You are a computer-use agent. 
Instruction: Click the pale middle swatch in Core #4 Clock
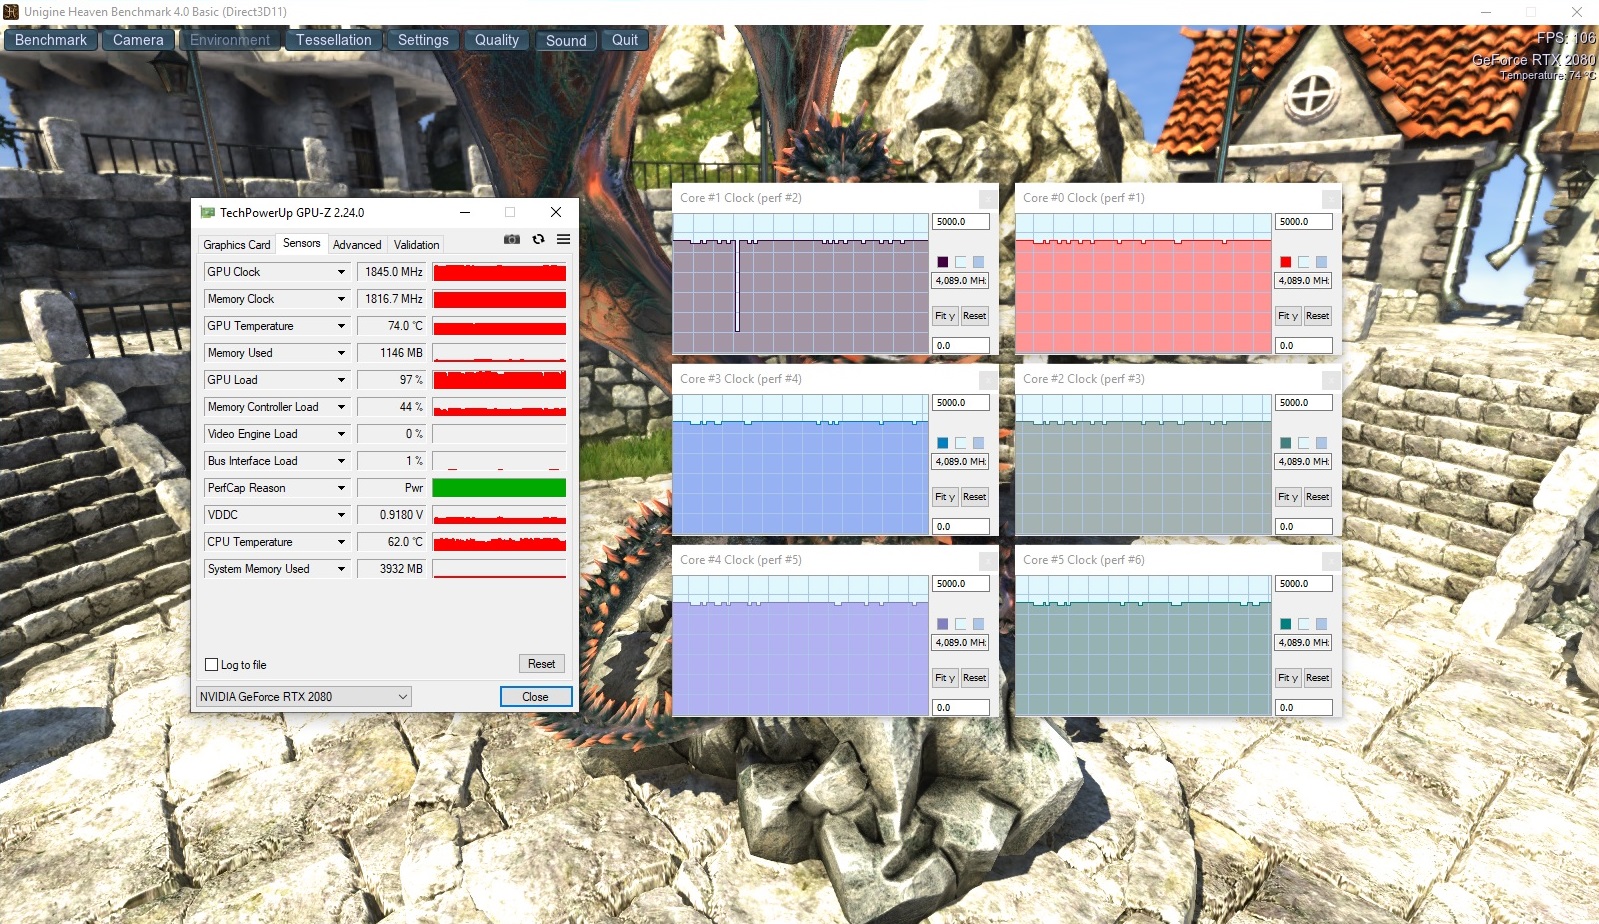[960, 624]
